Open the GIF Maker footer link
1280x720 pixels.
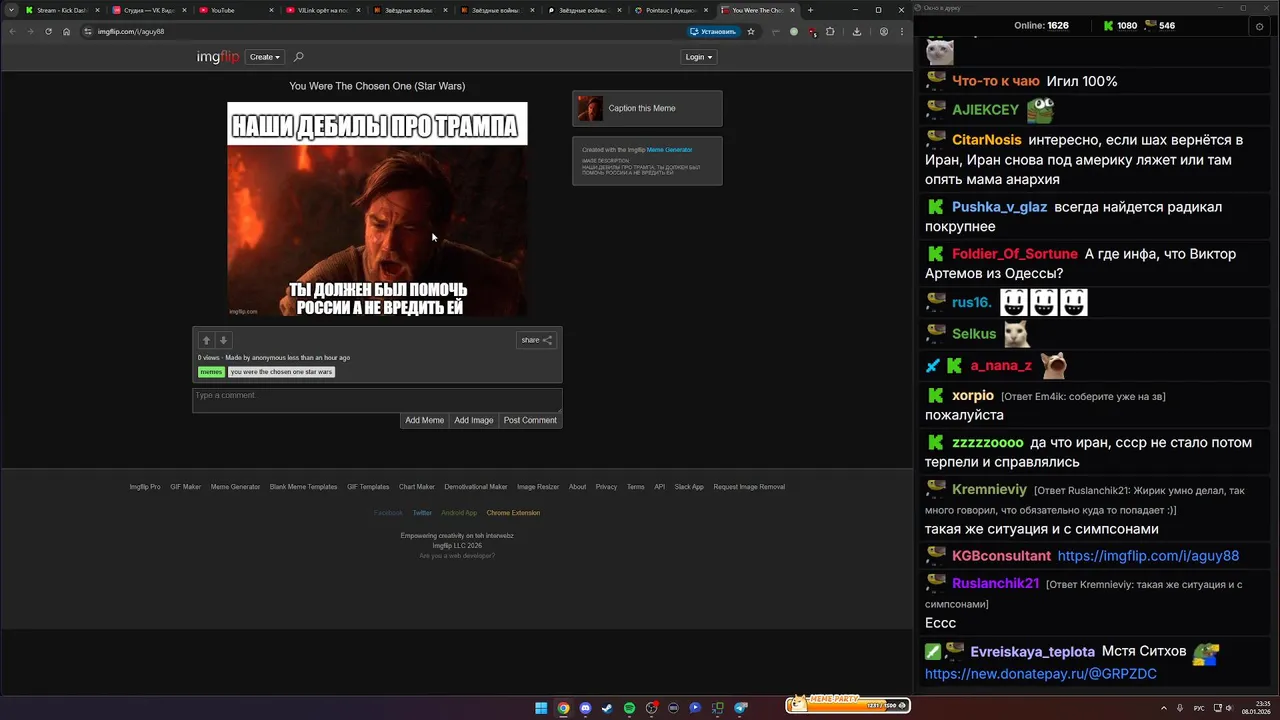[x=185, y=487]
